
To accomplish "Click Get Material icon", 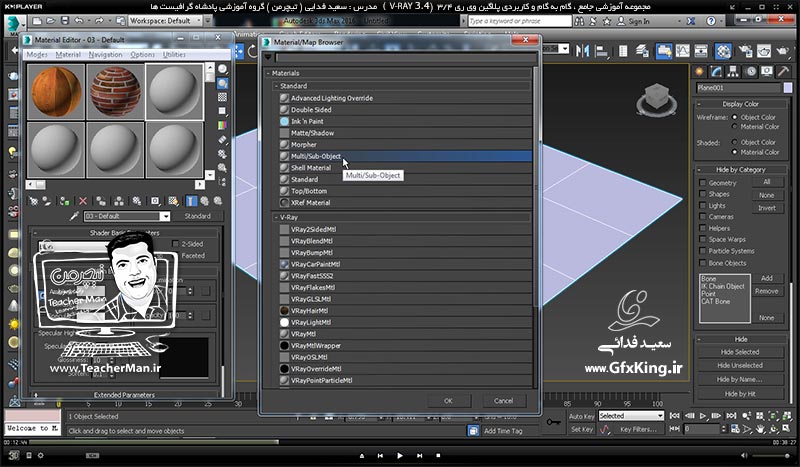I will (x=34, y=201).
